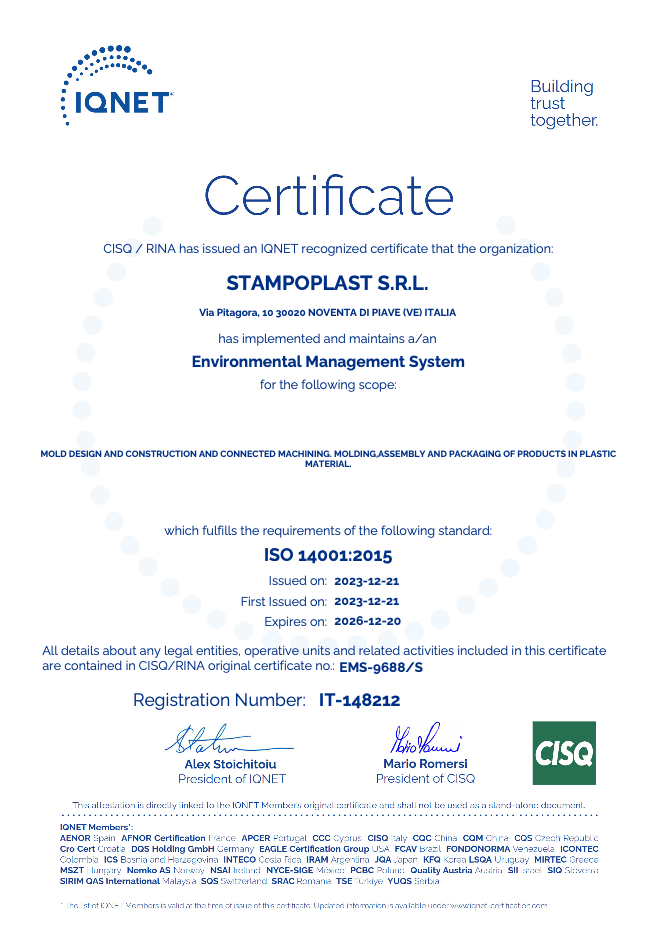Click the DQS Holding GmbH member entry
Viewport: 646px width, 938px height.
click(x=193, y=849)
